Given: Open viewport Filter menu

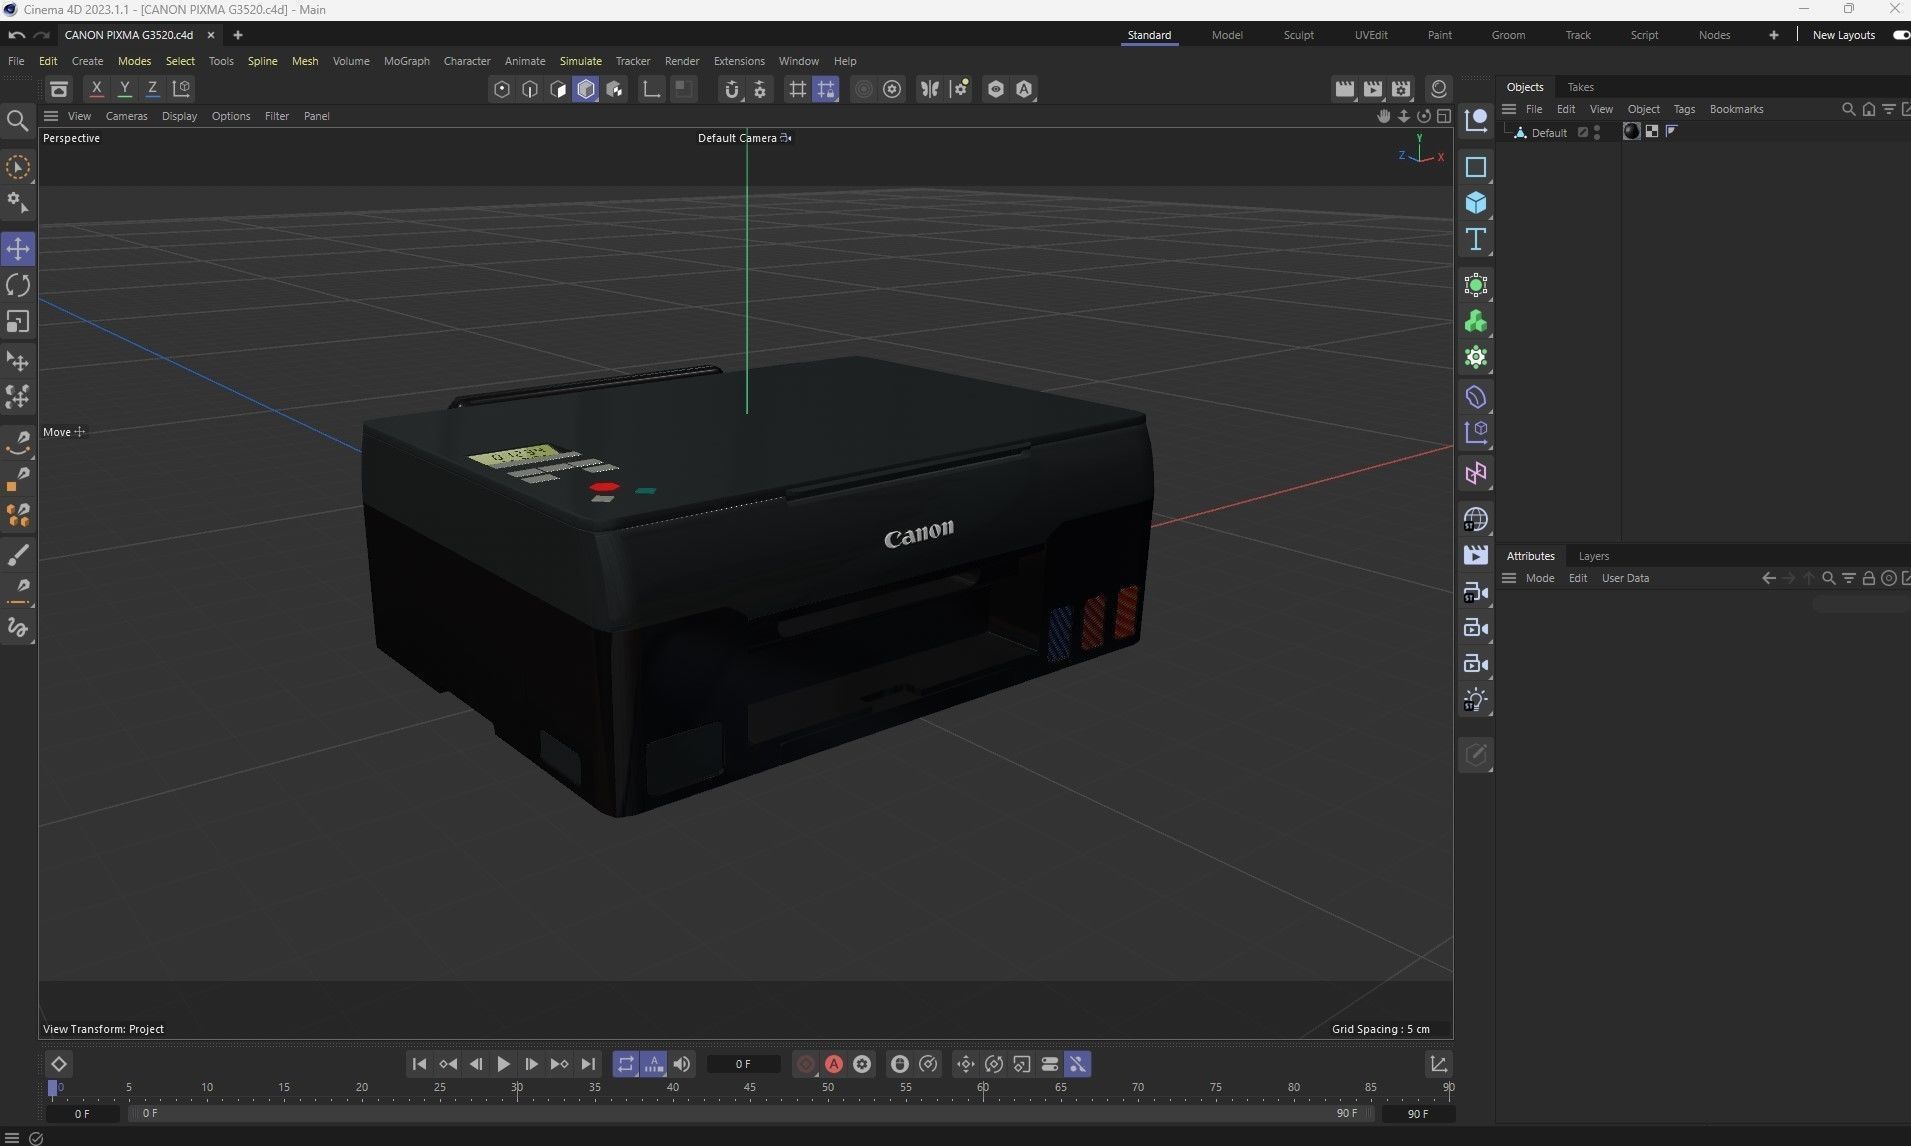Looking at the screenshot, I should pyautogui.click(x=277, y=116).
